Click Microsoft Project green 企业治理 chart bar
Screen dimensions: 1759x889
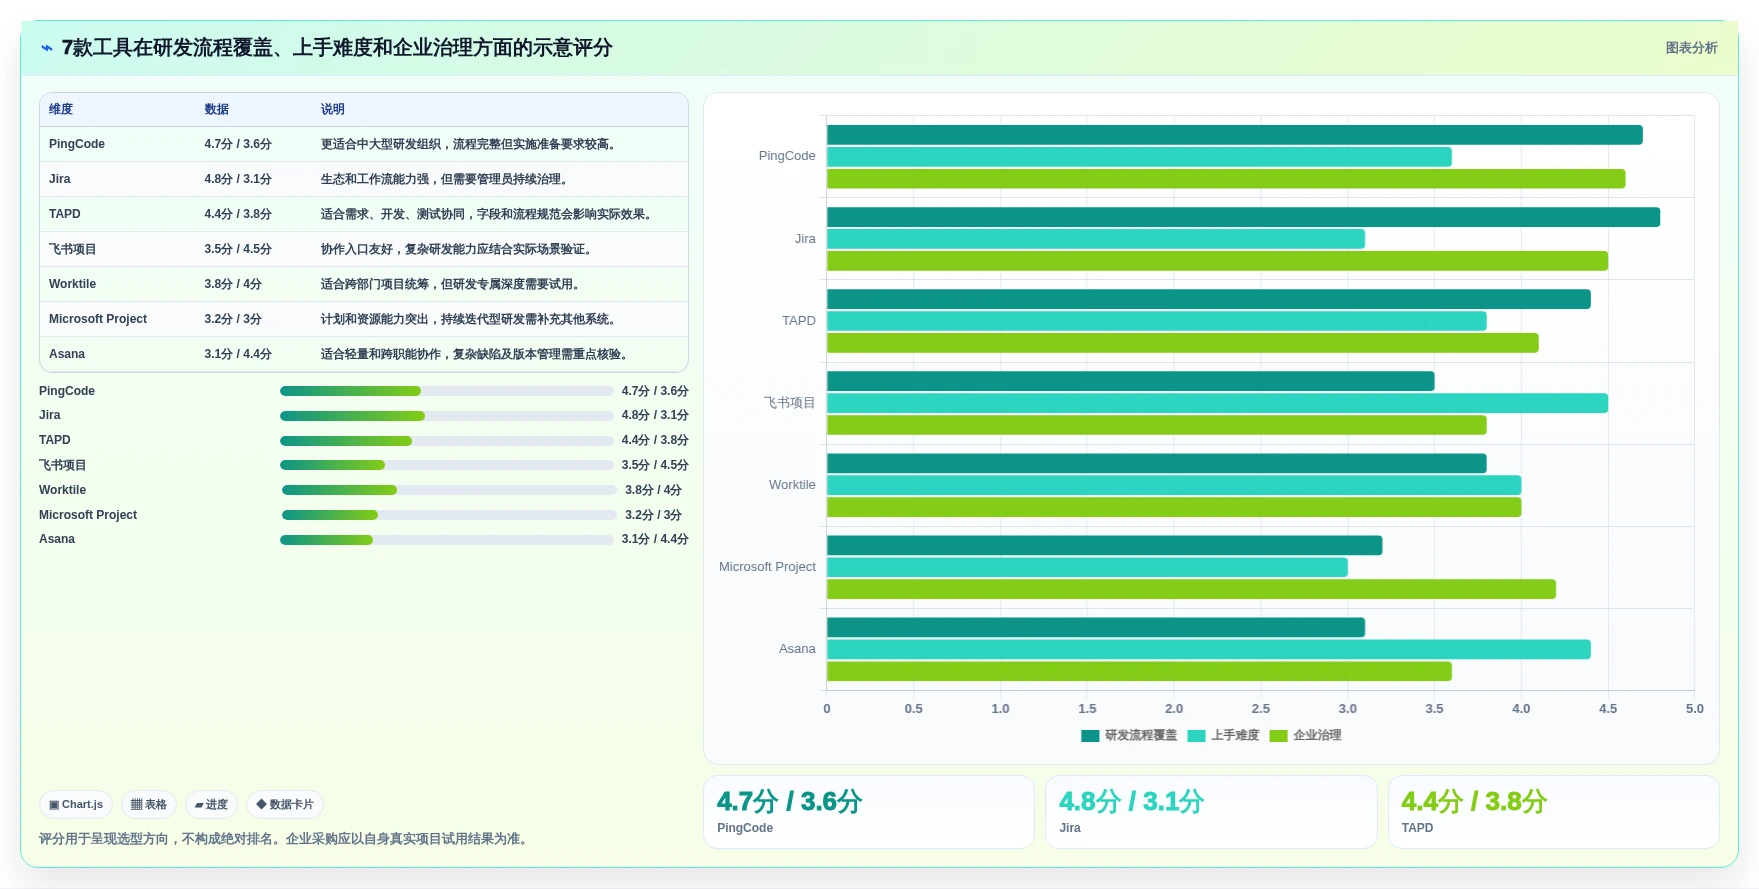1191,589
